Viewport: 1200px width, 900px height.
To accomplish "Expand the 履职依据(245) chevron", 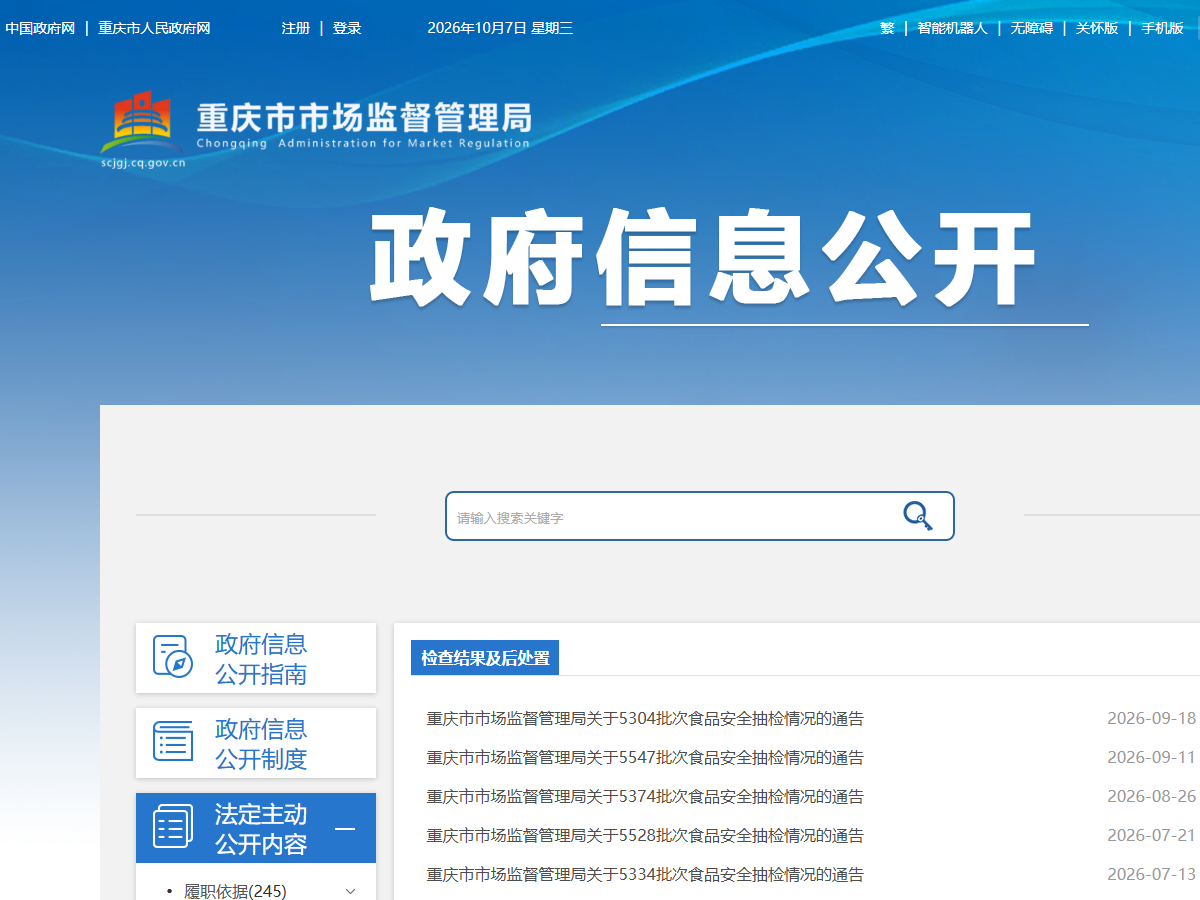I will pyautogui.click(x=350, y=891).
